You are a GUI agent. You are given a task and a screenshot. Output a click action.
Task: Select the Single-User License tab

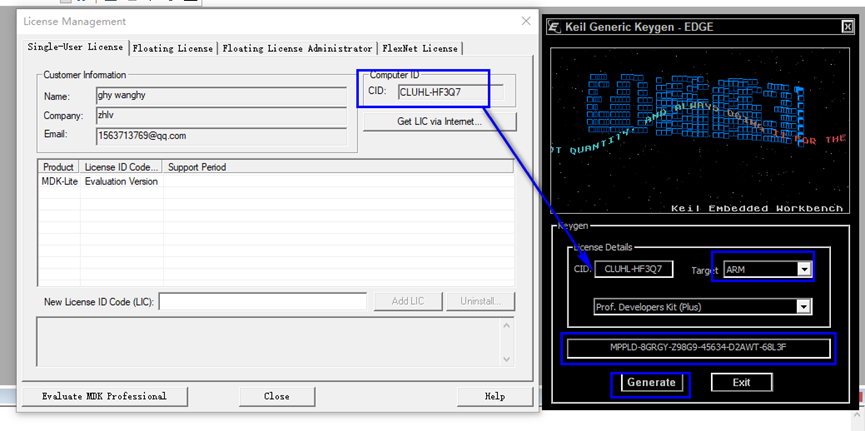tap(75, 47)
